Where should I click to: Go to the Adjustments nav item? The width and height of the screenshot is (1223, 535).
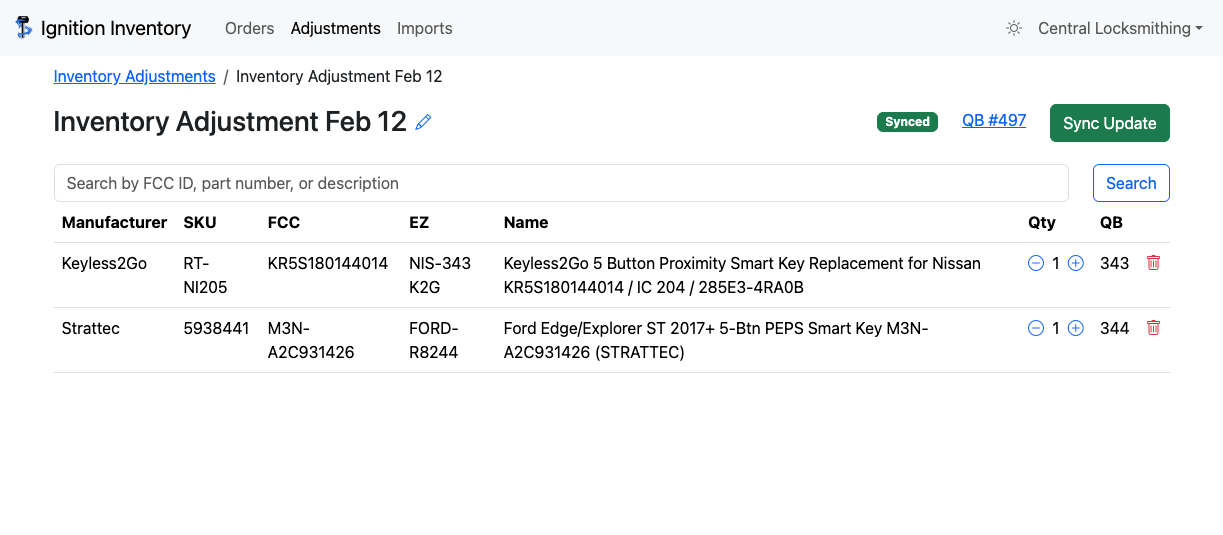335,28
